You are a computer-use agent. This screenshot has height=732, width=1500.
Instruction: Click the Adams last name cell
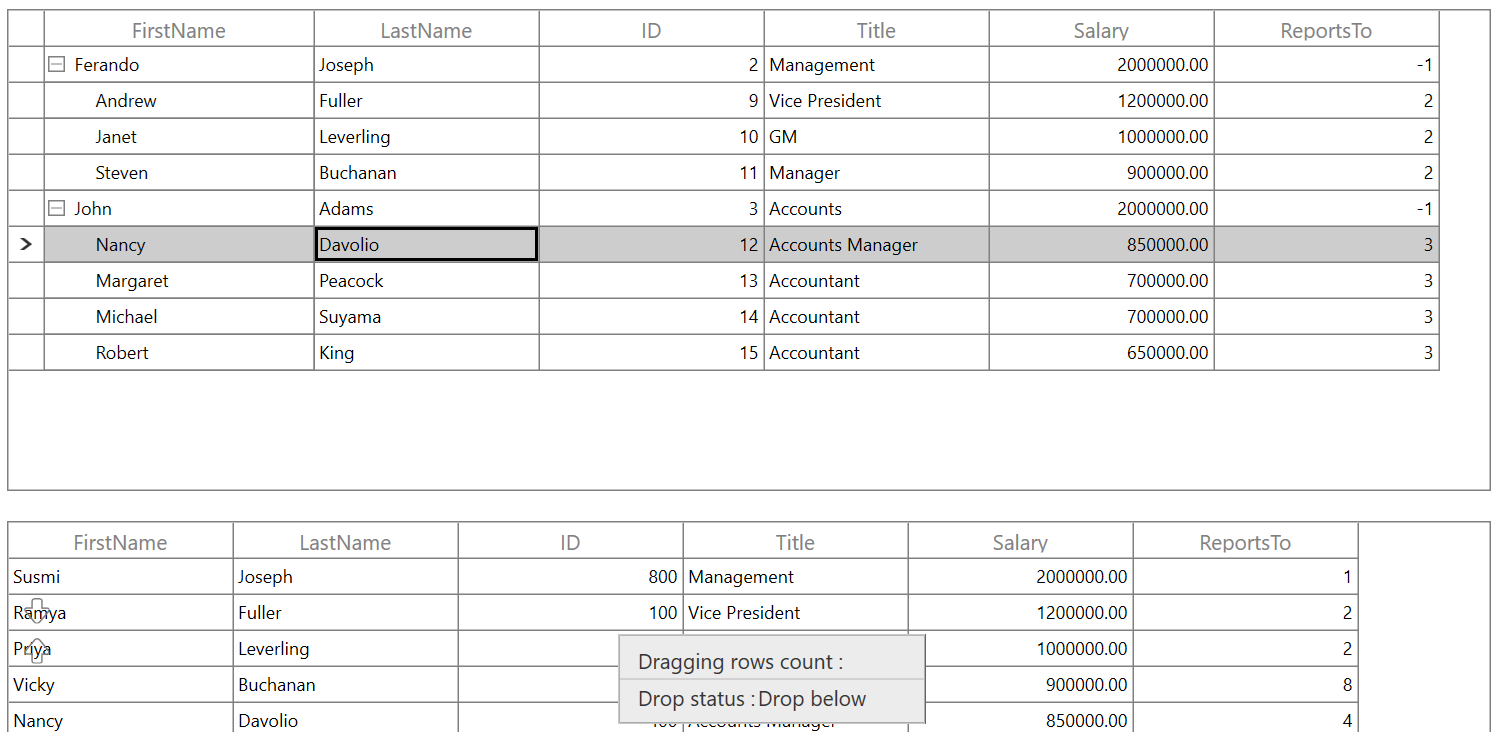pos(427,209)
